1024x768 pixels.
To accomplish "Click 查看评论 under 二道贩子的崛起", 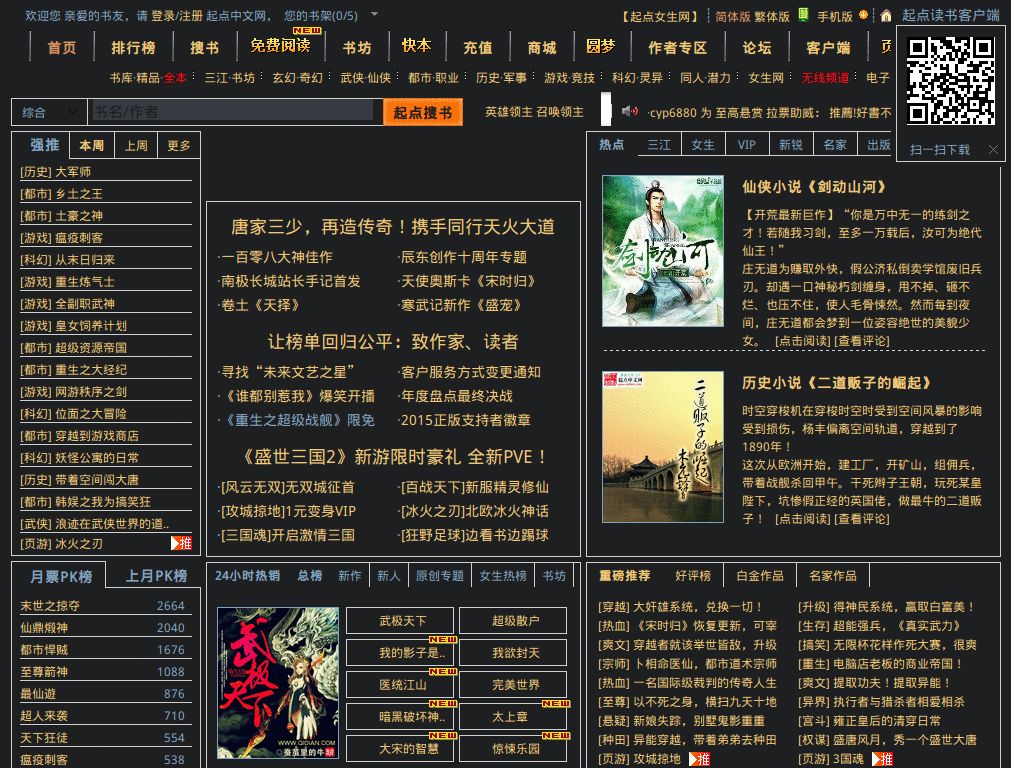I will click(861, 519).
